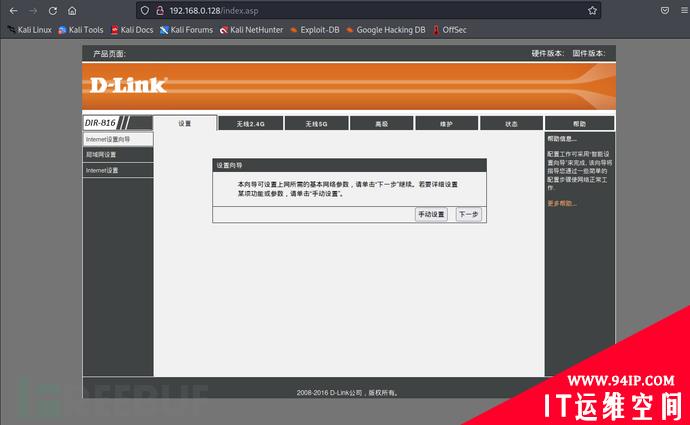Open the 更多帮助 link
The width and height of the screenshot is (690, 425).
pyautogui.click(x=562, y=203)
